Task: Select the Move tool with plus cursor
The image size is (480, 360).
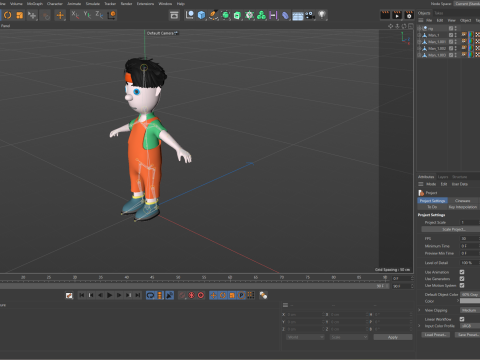Action: tap(32, 15)
